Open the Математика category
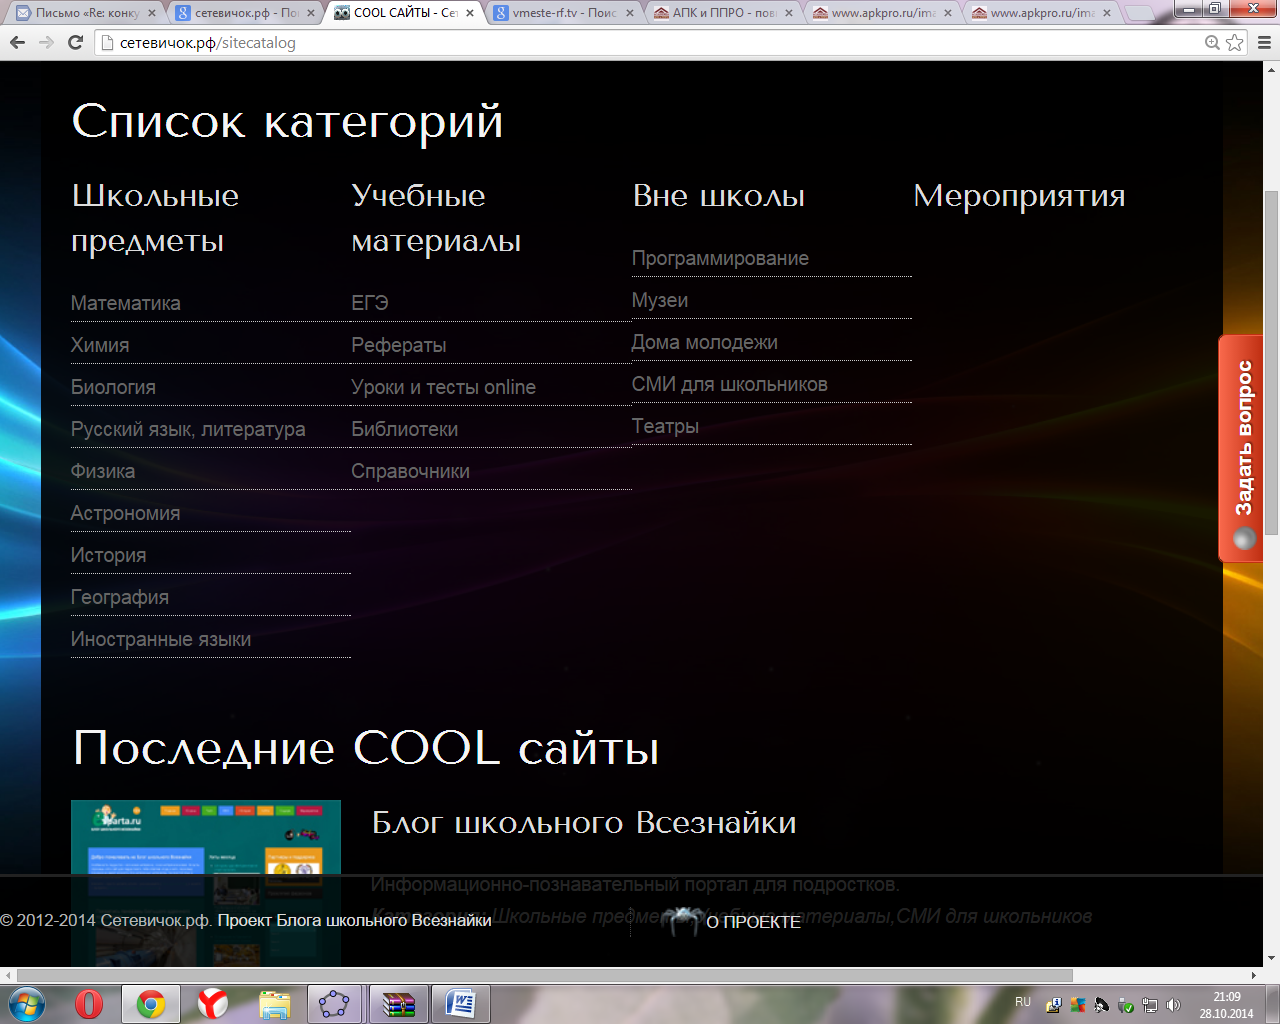1280x1024 pixels. coord(126,303)
